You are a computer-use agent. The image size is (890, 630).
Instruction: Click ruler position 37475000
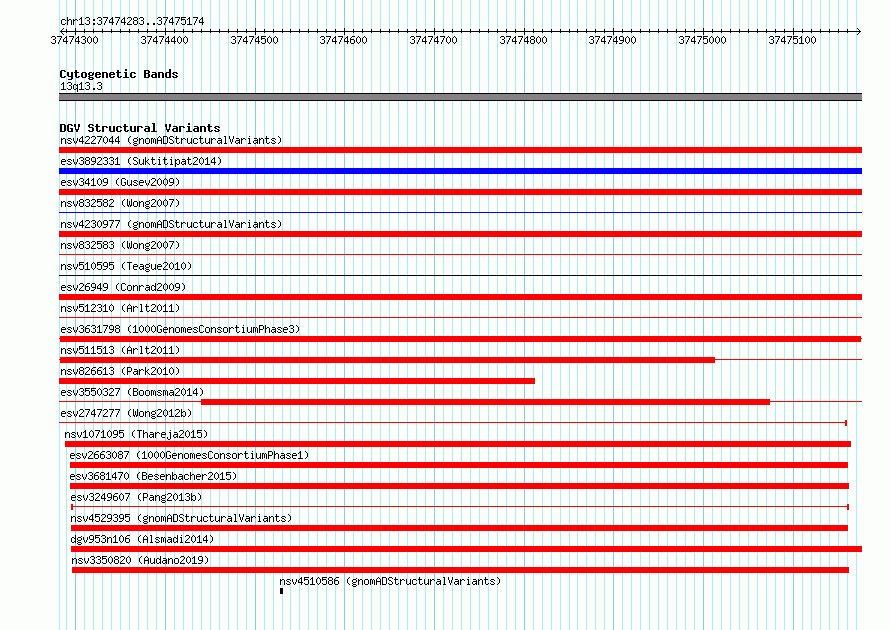[x=702, y=40]
